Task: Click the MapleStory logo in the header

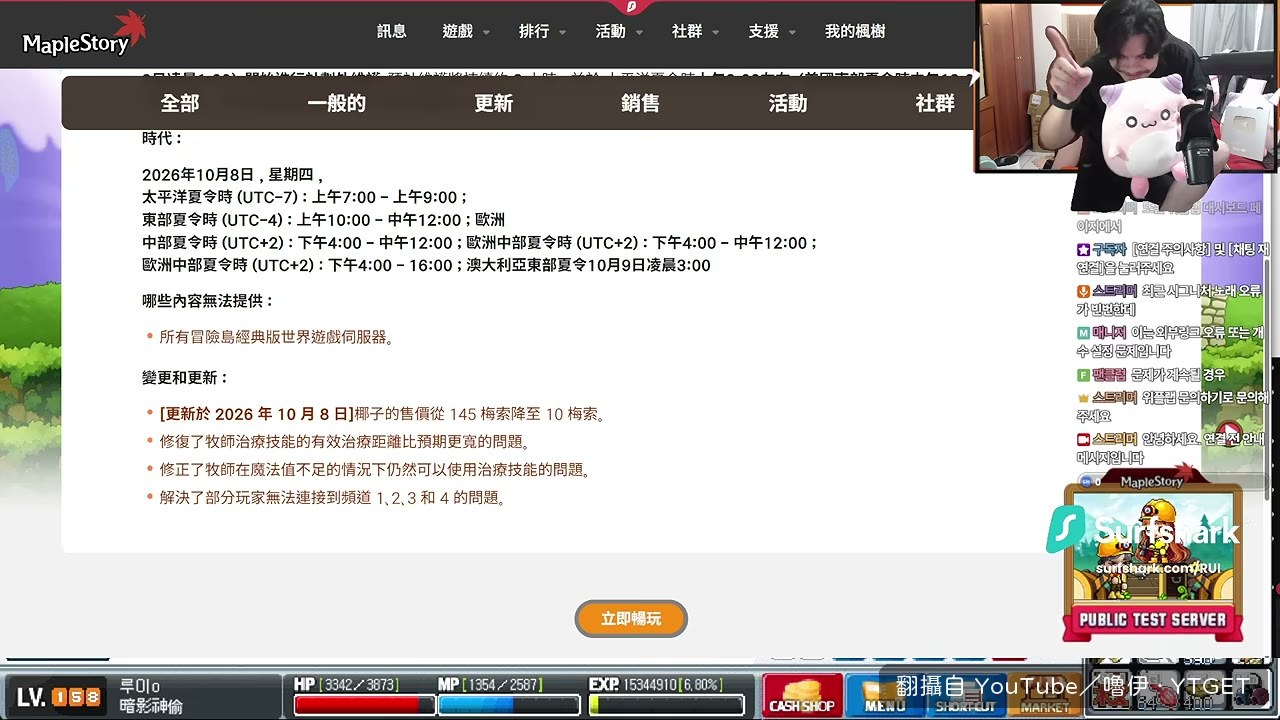Action: click(85, 34)
